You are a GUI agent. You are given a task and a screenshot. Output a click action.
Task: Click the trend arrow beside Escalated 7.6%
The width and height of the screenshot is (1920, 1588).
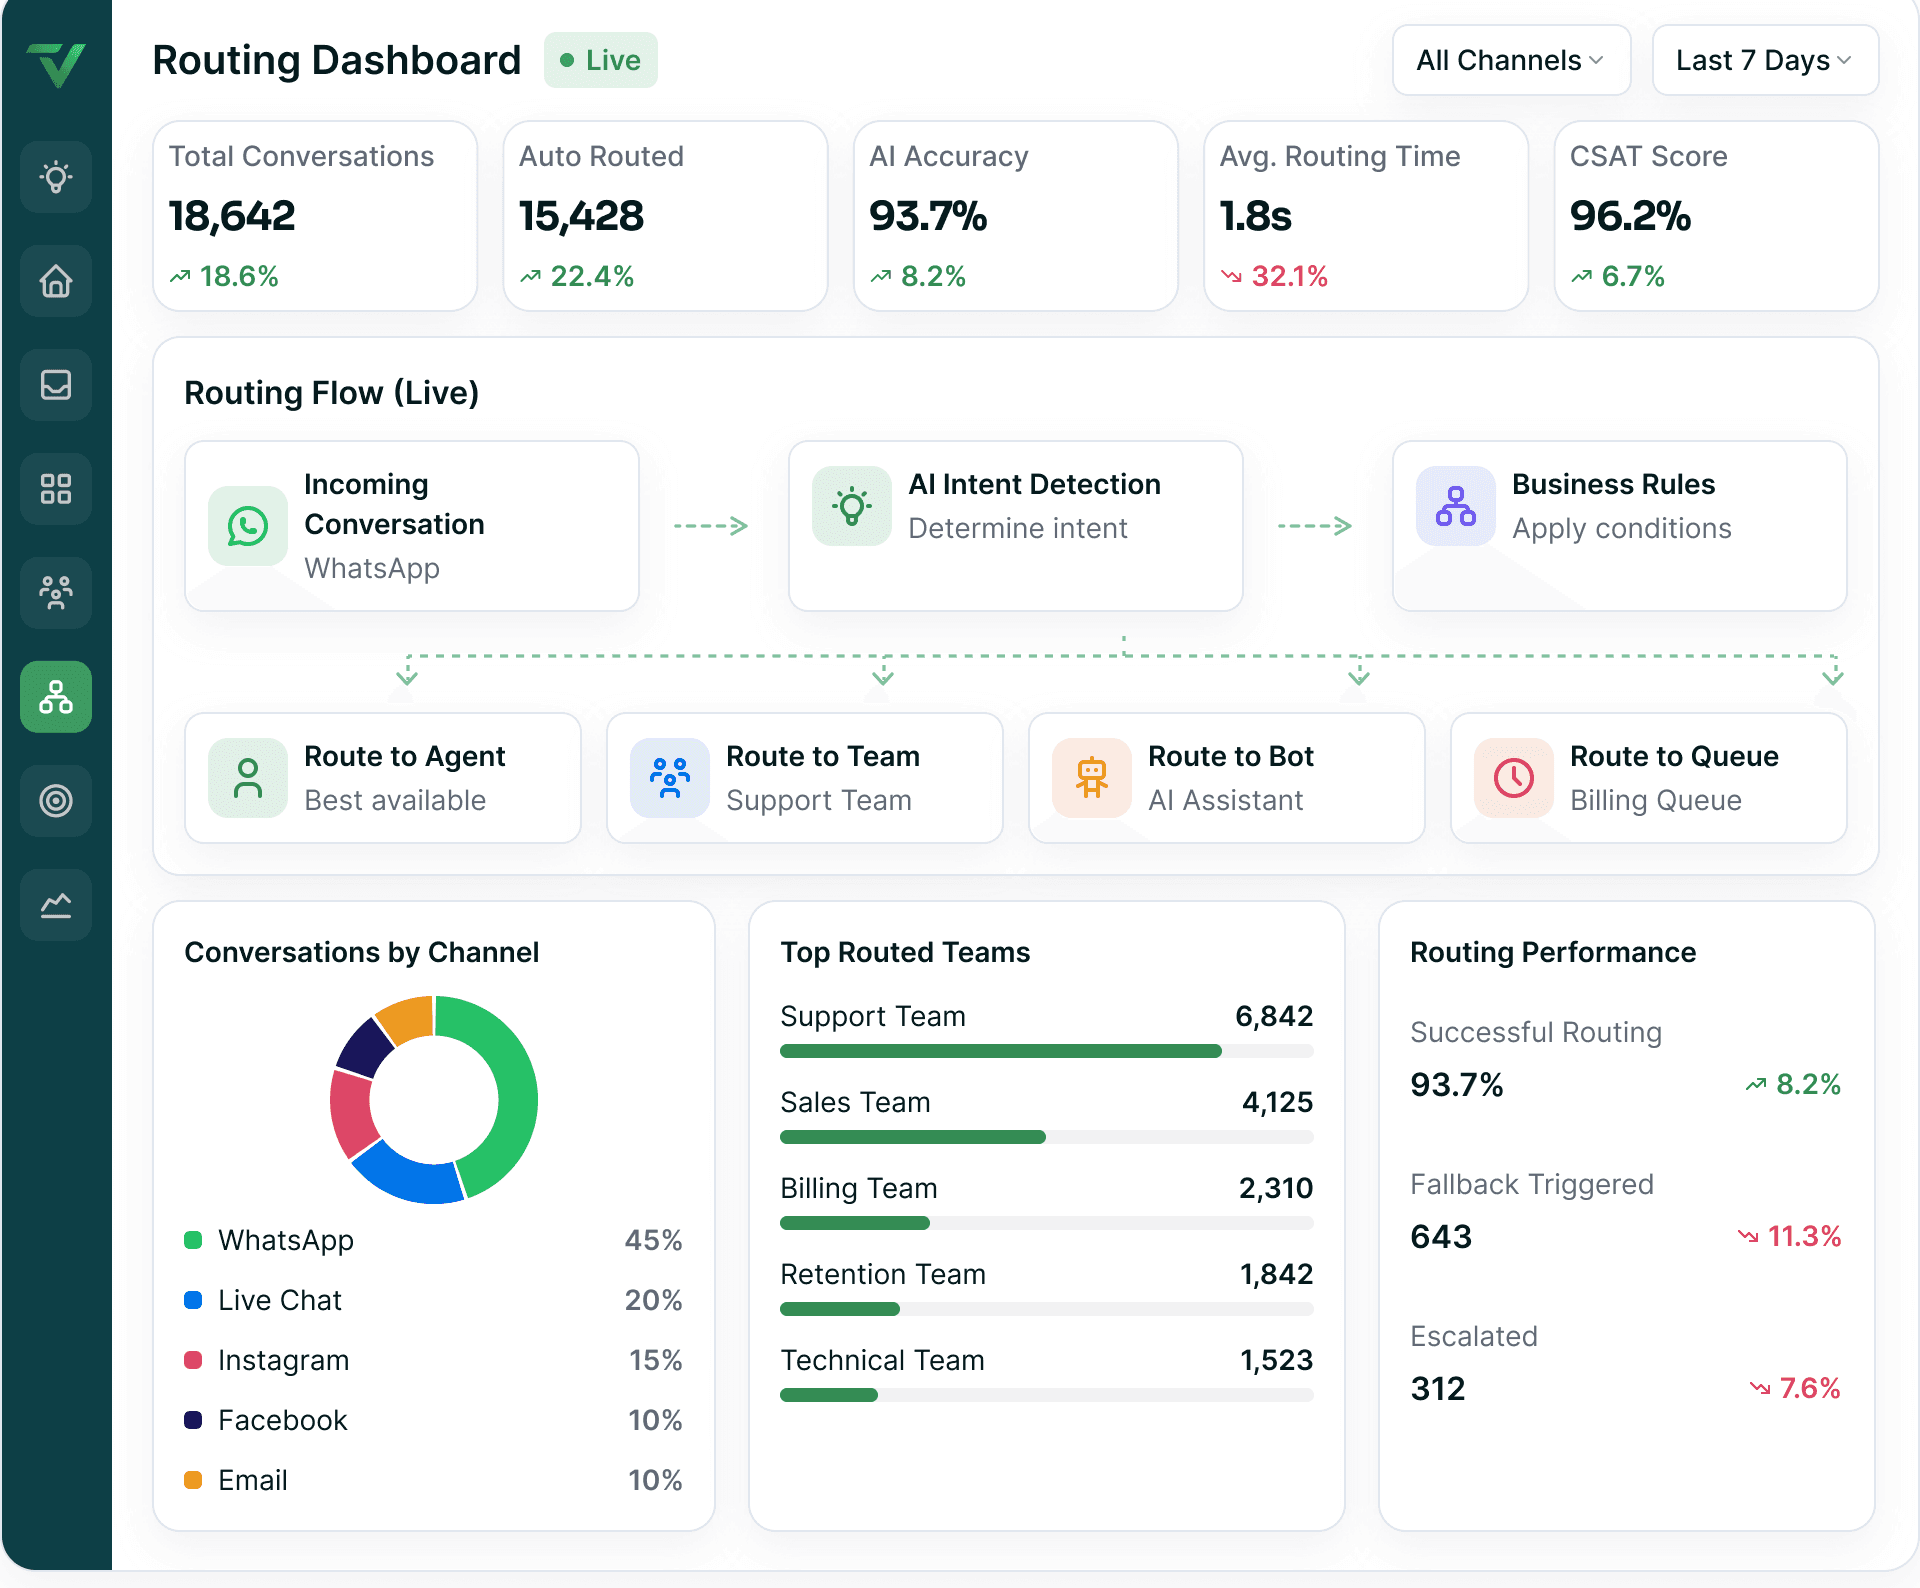1760,1388
